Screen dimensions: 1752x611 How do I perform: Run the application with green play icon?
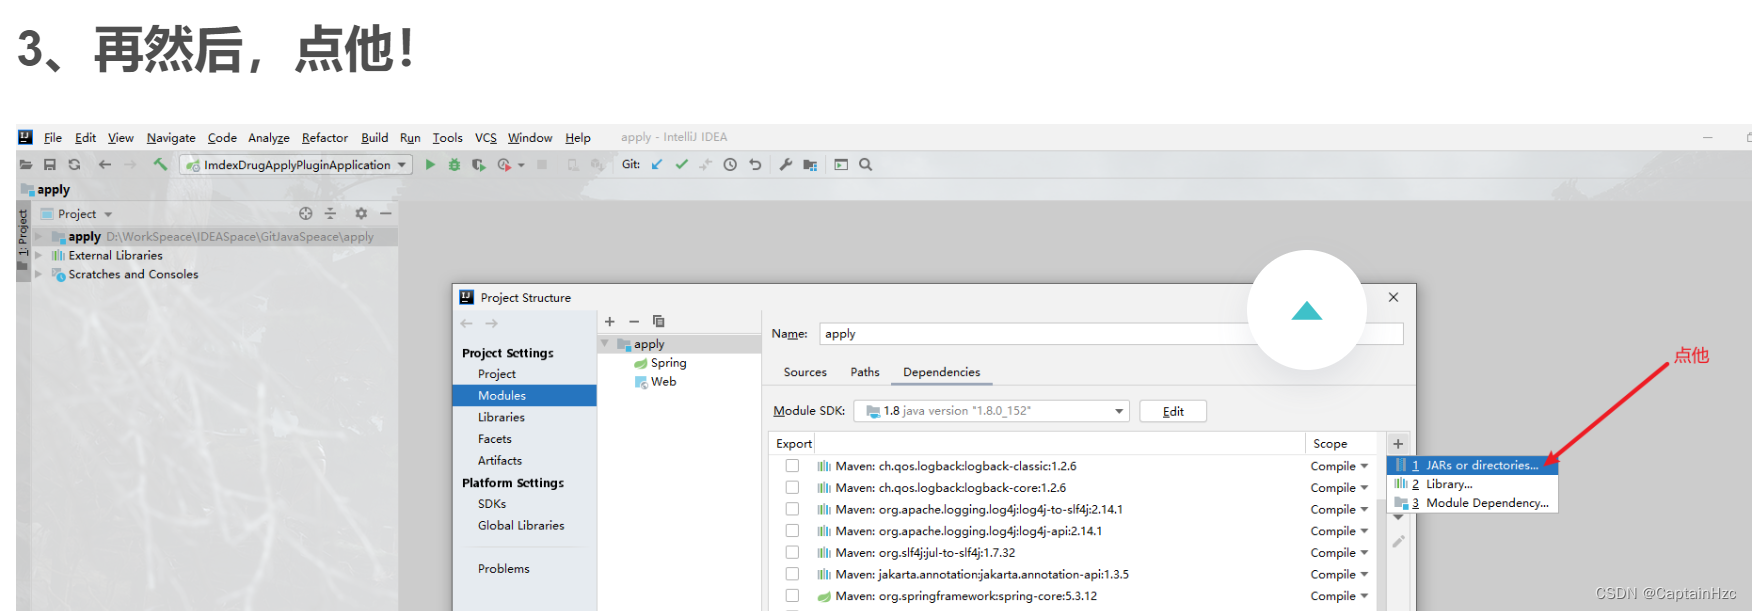430,165
